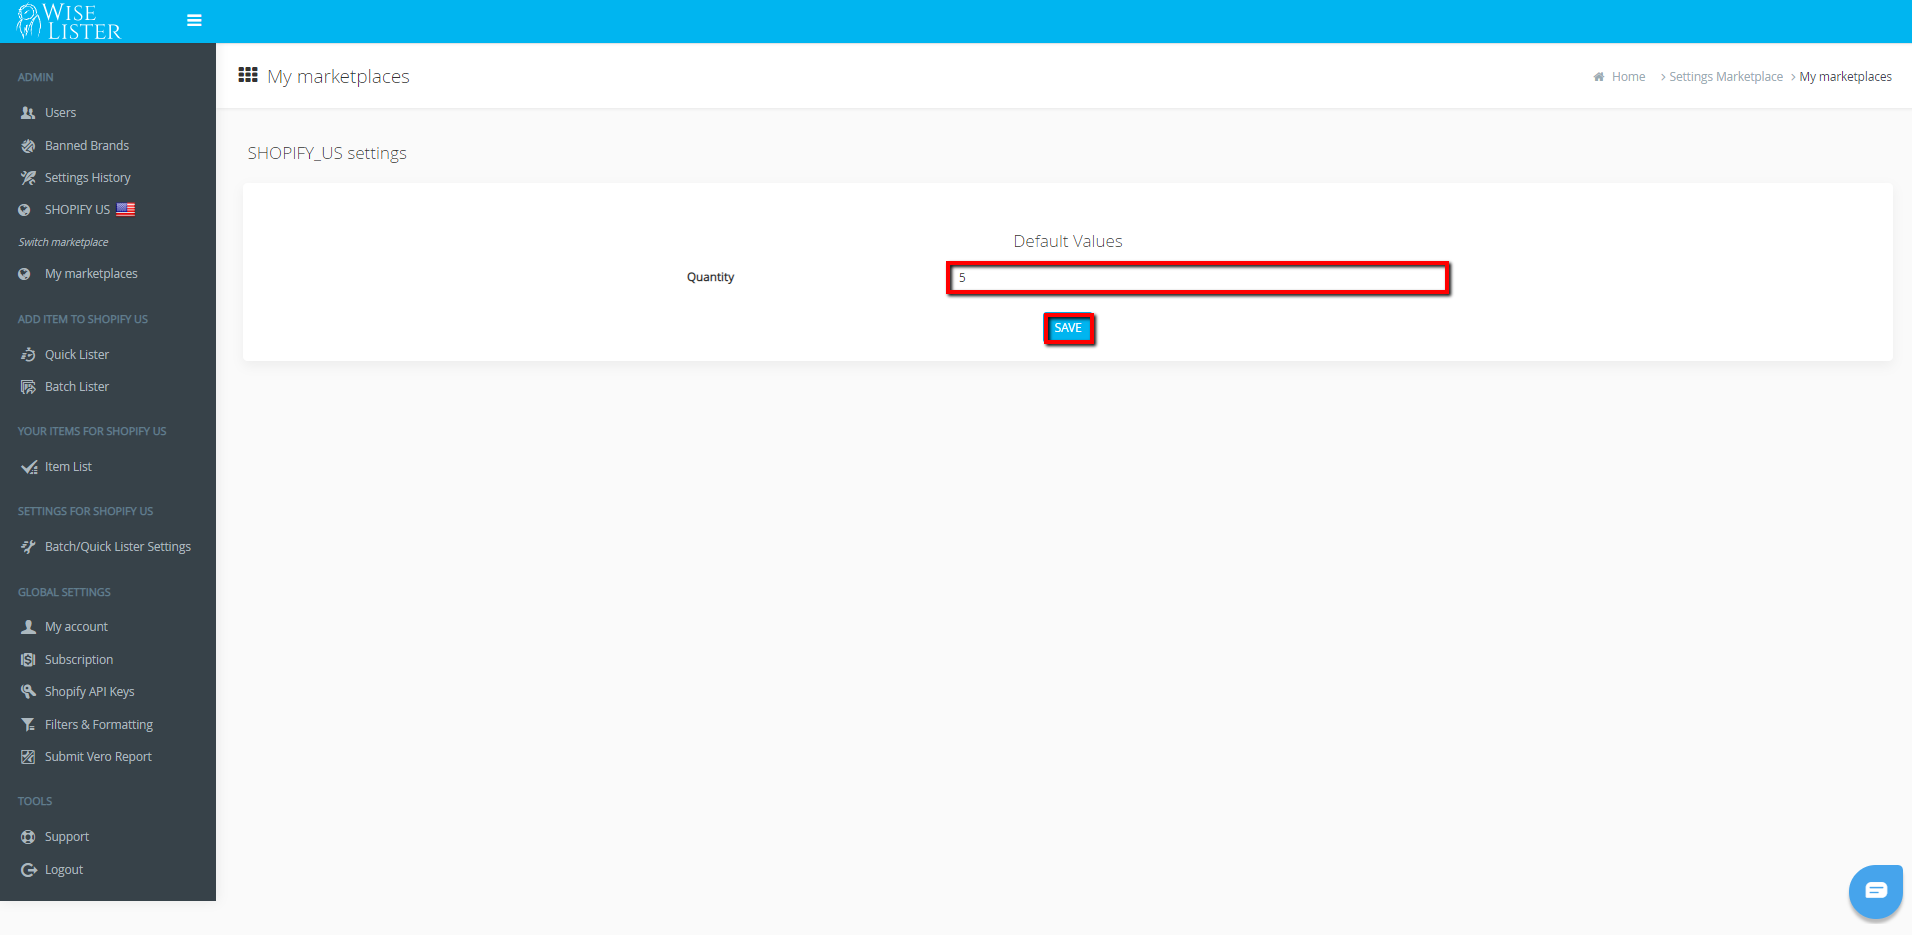Click the Shopify API Keys icon
This screenshot has height=935, width=1912.
(x=28, y=692)
